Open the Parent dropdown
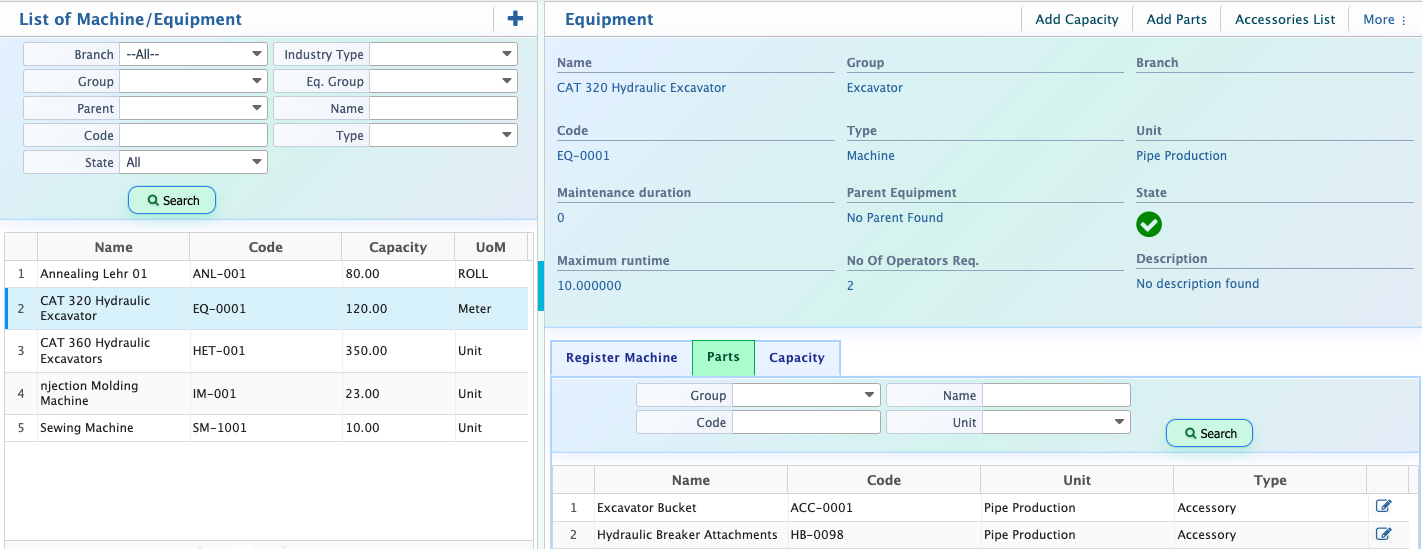1422x549 pixels. click(x=193, y=108)
